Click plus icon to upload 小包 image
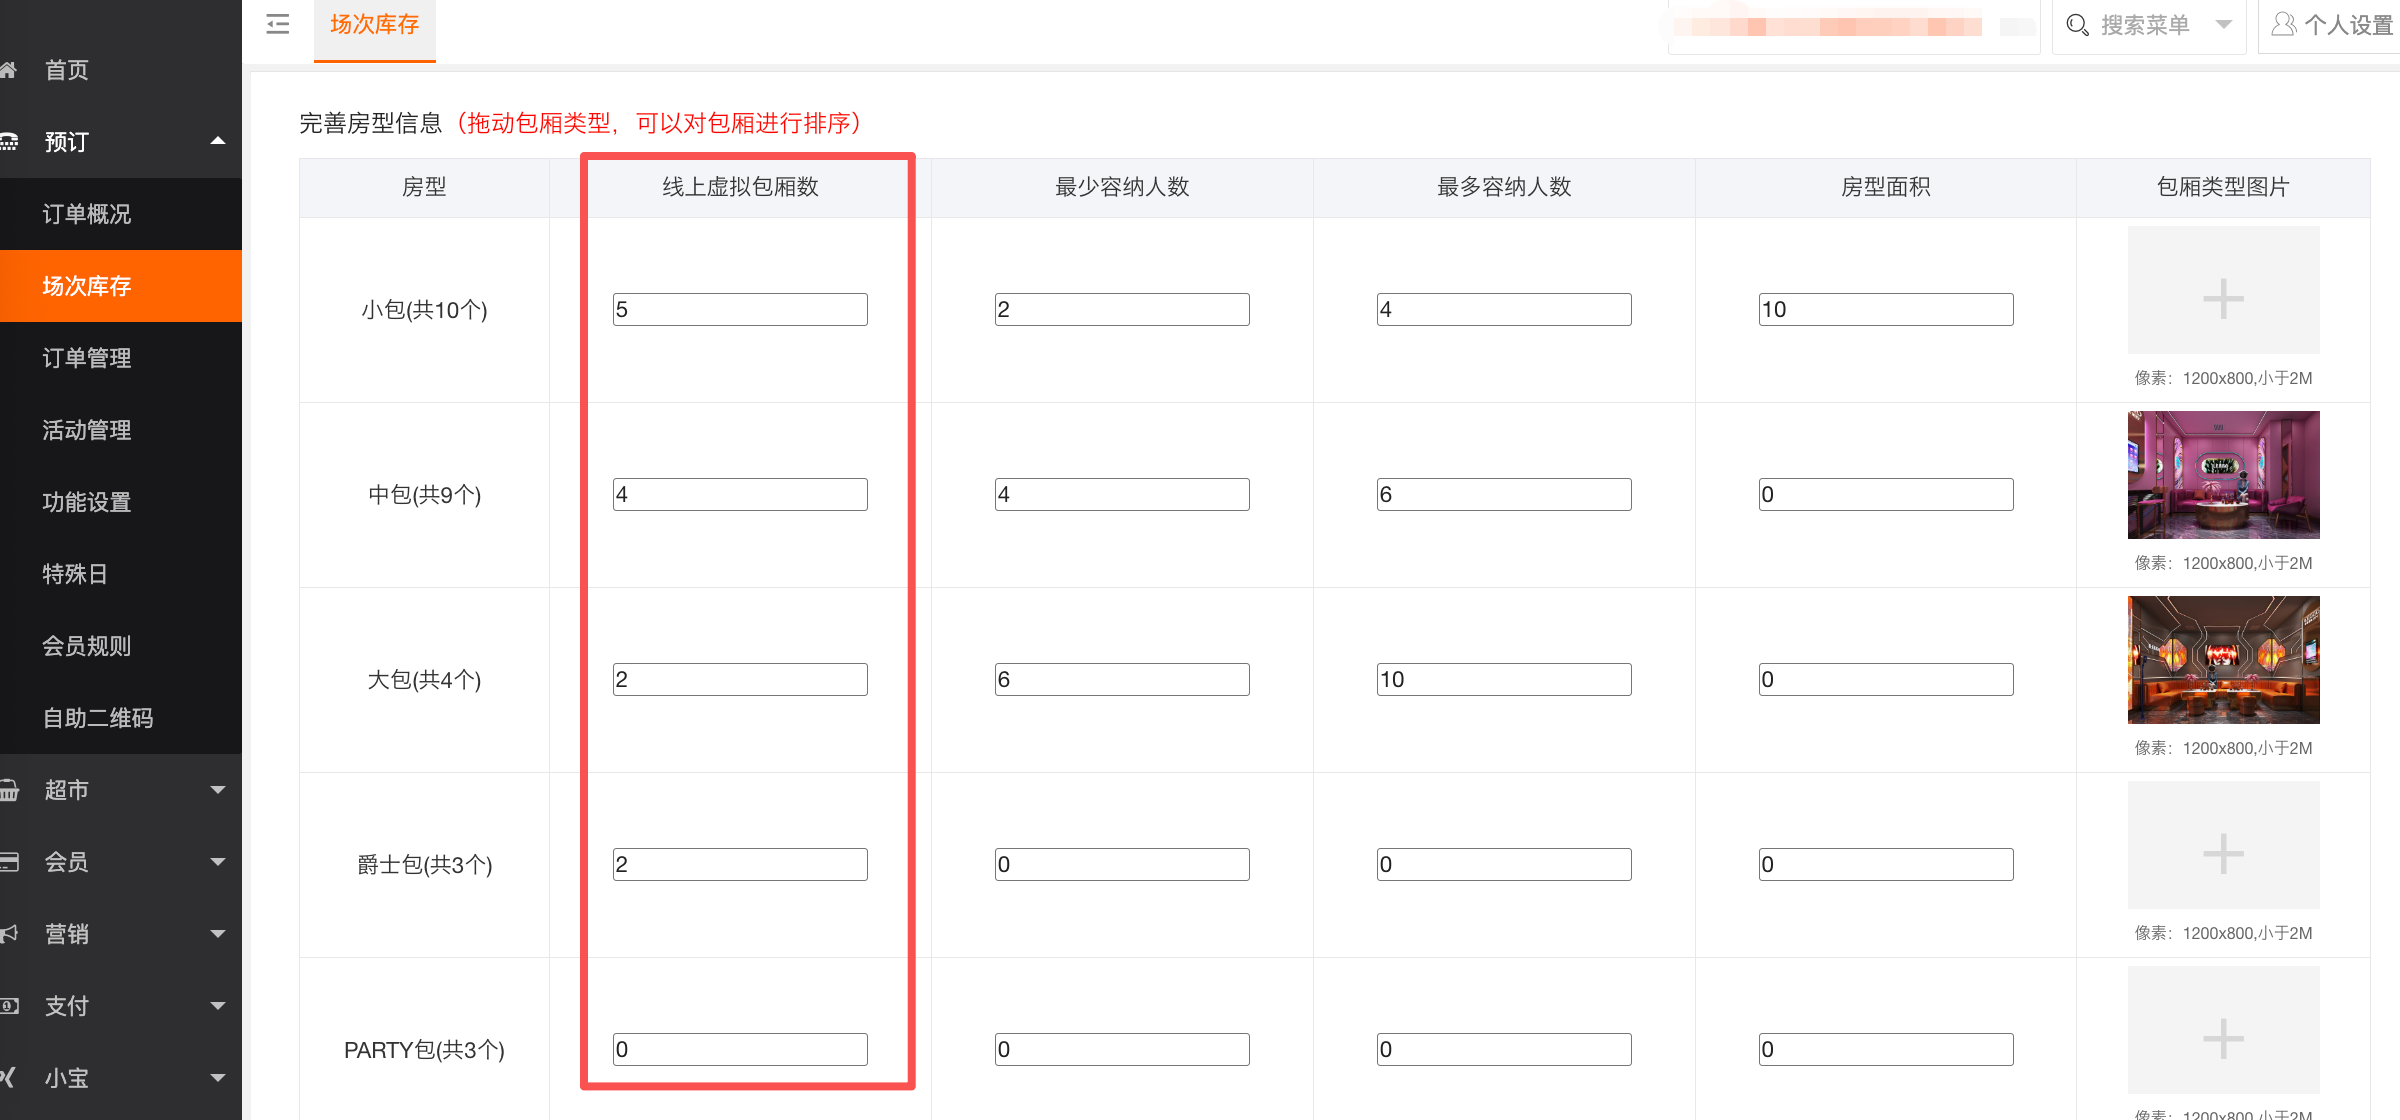This screenshot has width=2400, height=1120. tap(2223, 299)
